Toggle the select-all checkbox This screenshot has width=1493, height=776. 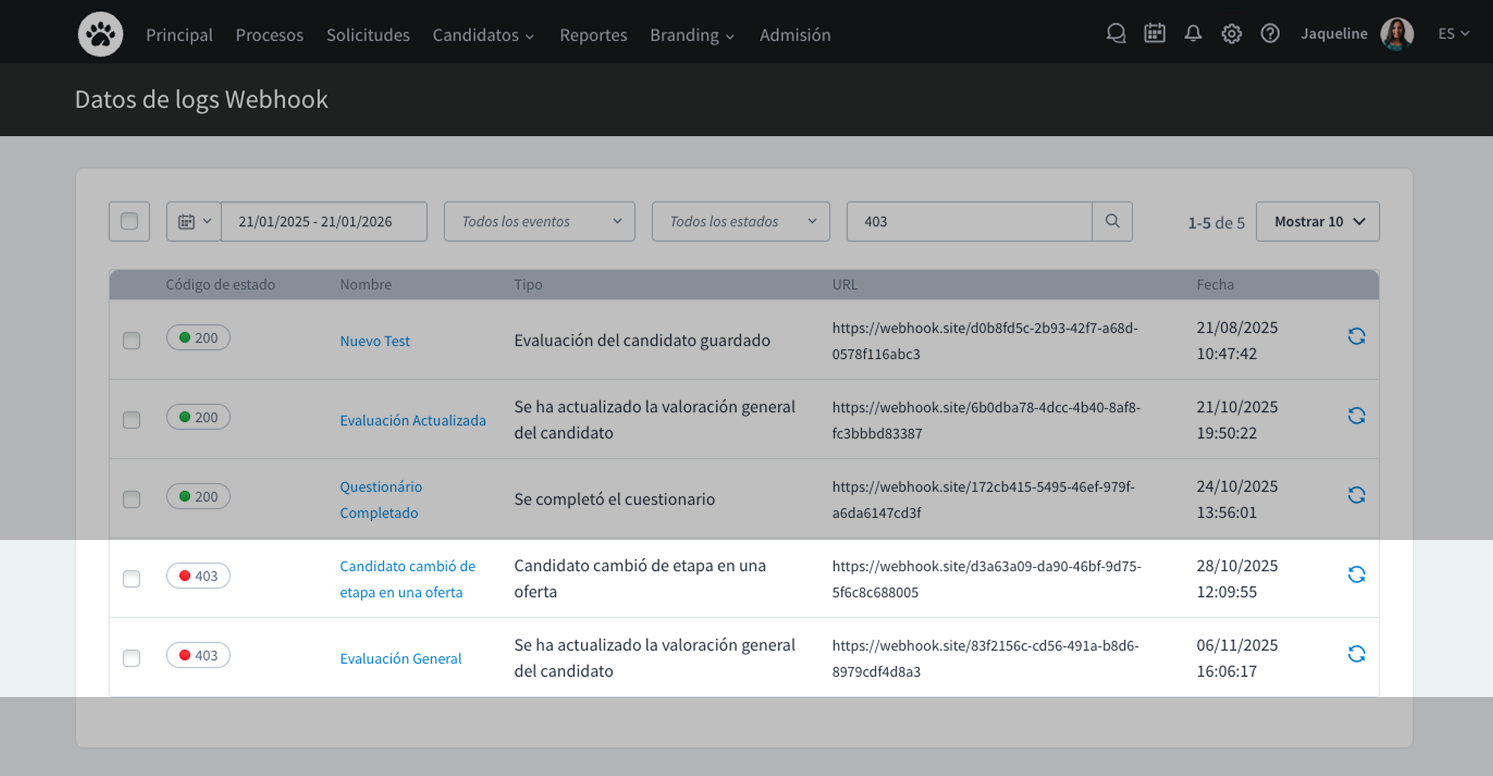(129, 222)
